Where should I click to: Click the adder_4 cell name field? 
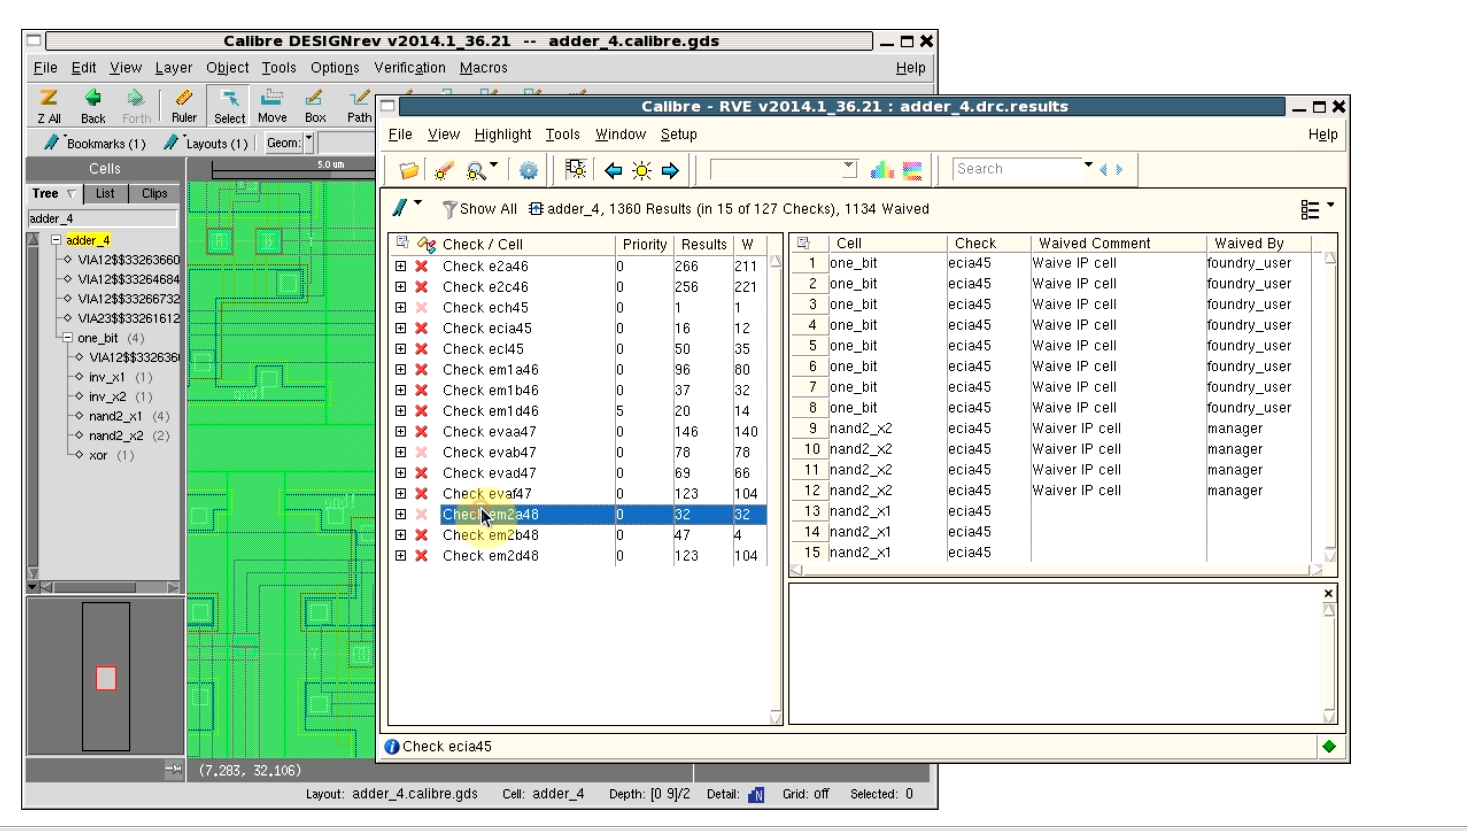pyautogui.click(x=102, y=218)
